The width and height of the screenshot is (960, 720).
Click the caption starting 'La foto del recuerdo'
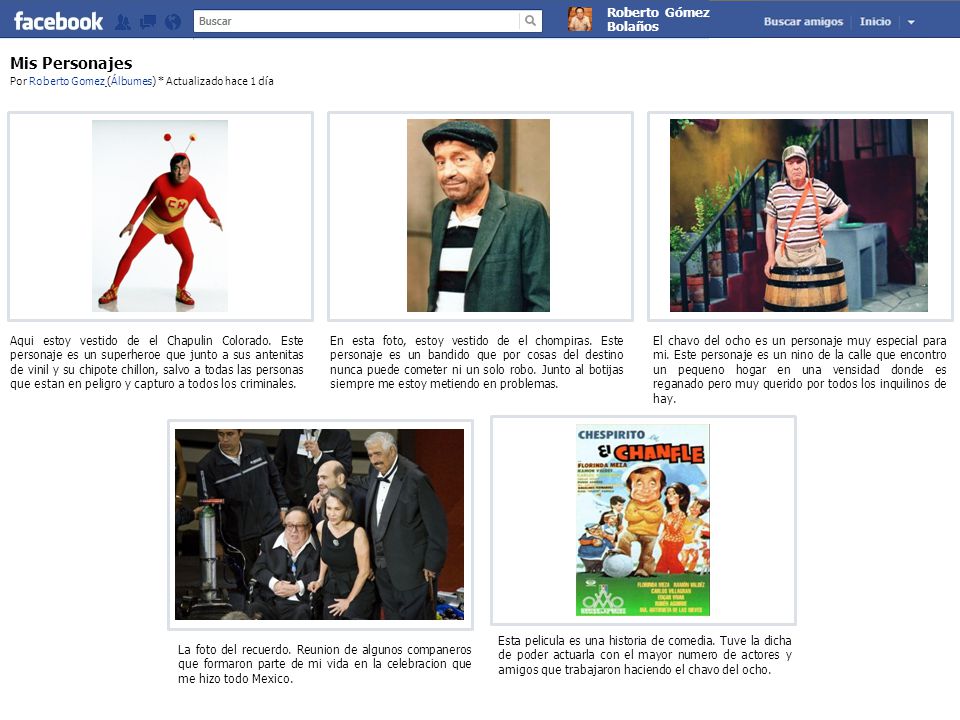324,664
